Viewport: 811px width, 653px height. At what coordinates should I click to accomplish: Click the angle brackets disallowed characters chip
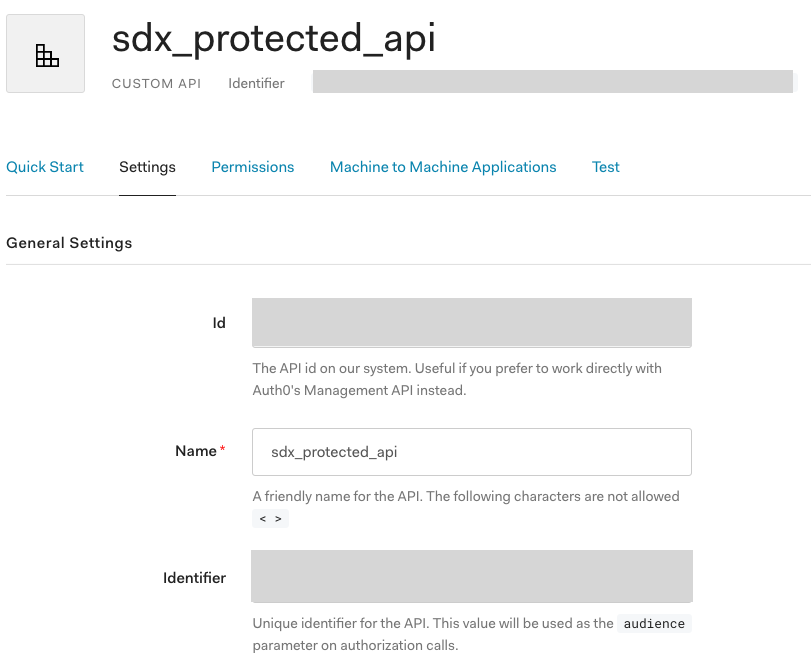point(271,519)
